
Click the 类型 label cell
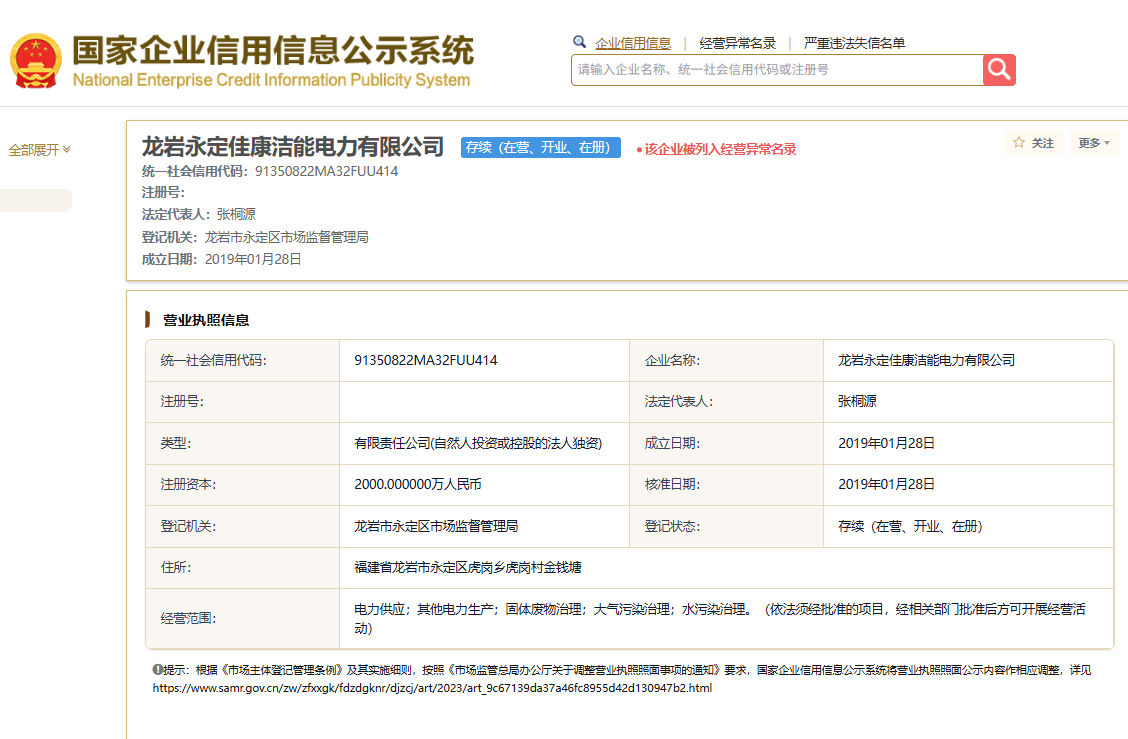click(x=242, y=443)
